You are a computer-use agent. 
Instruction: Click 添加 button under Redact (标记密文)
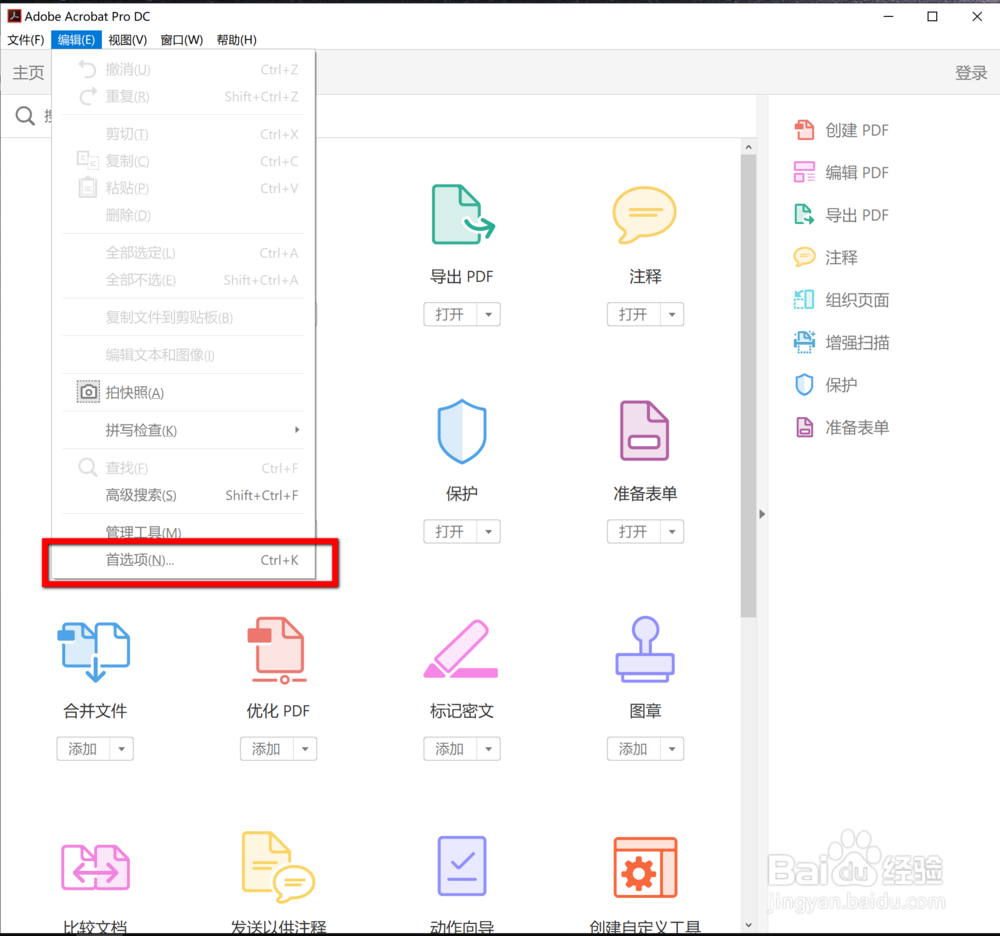pyautogui.click(x=450, y=749)
